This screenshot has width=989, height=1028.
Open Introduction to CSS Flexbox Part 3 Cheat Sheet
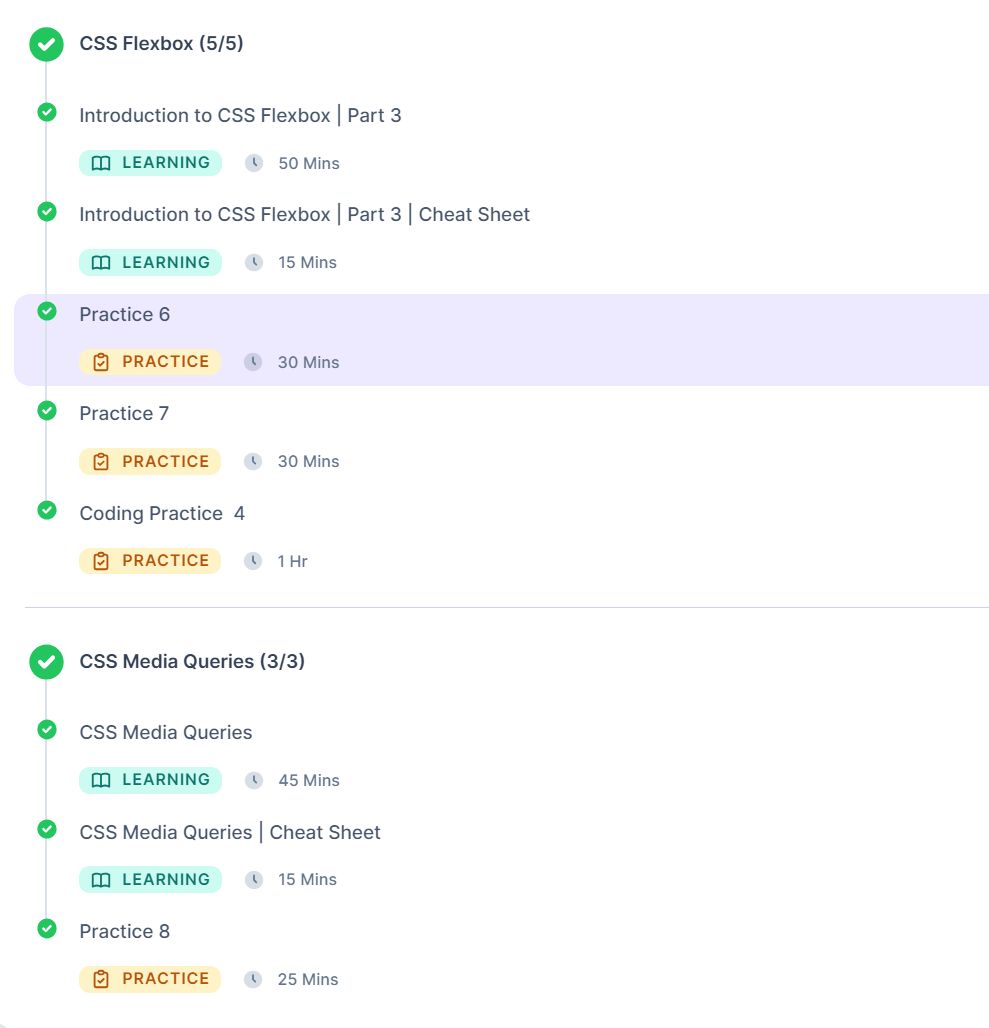tap(304, 215)
